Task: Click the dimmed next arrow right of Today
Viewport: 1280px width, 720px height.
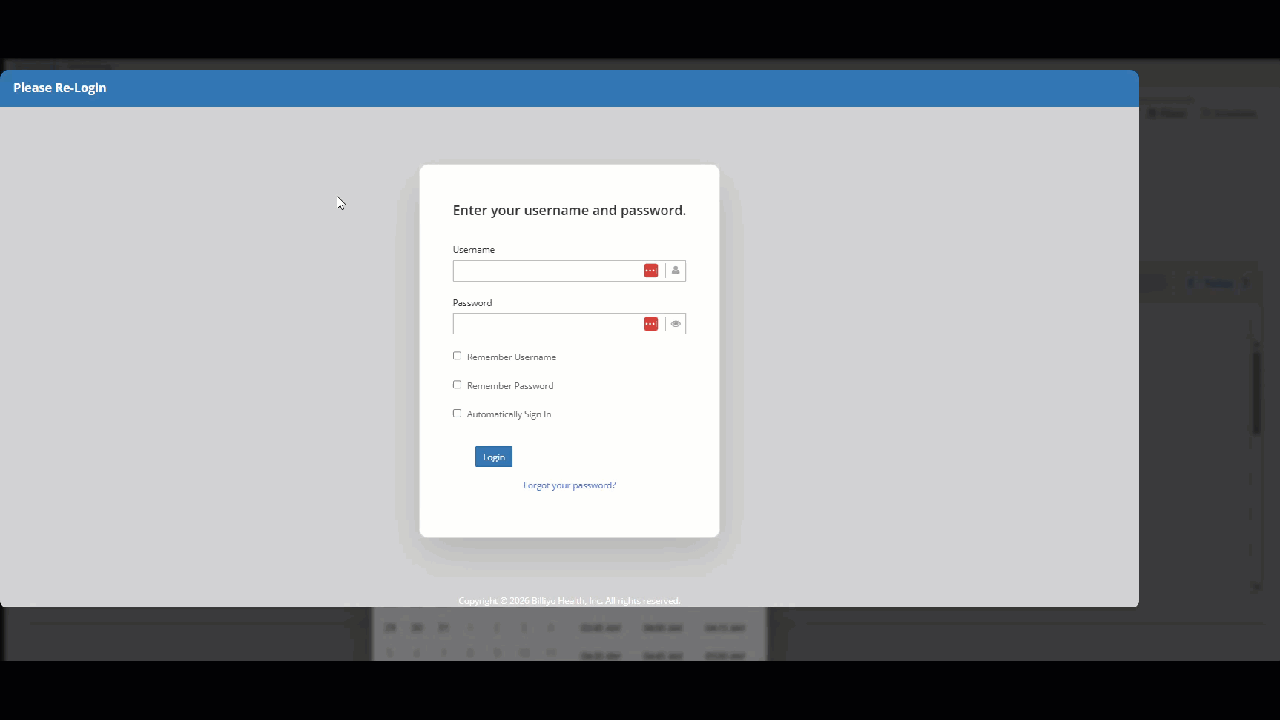Action: [1246, 284]
